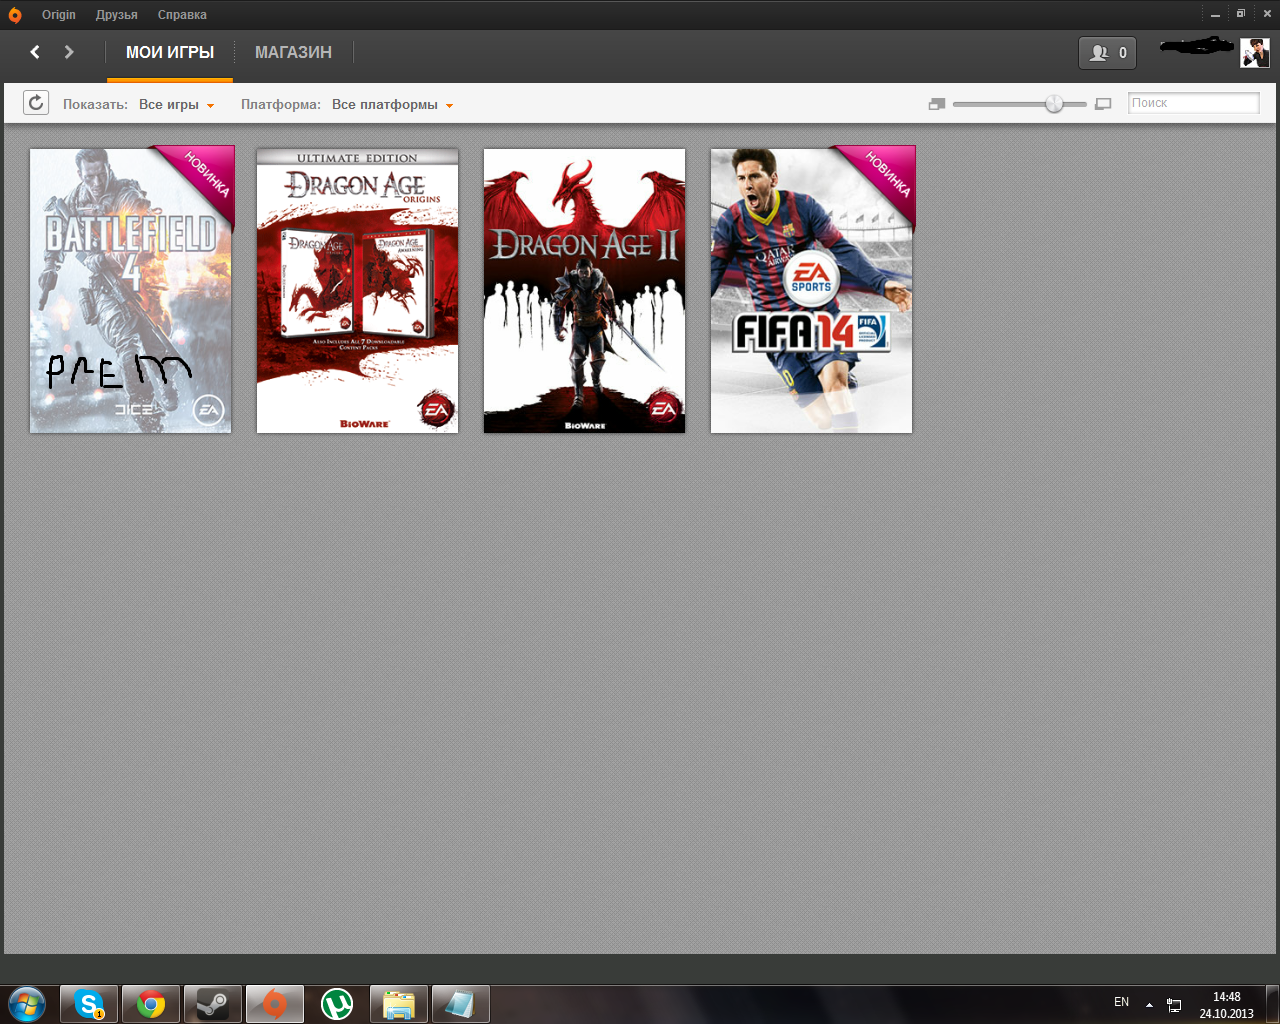Go forward with the right arrow

pyautogui.click(x=69, y=52)
